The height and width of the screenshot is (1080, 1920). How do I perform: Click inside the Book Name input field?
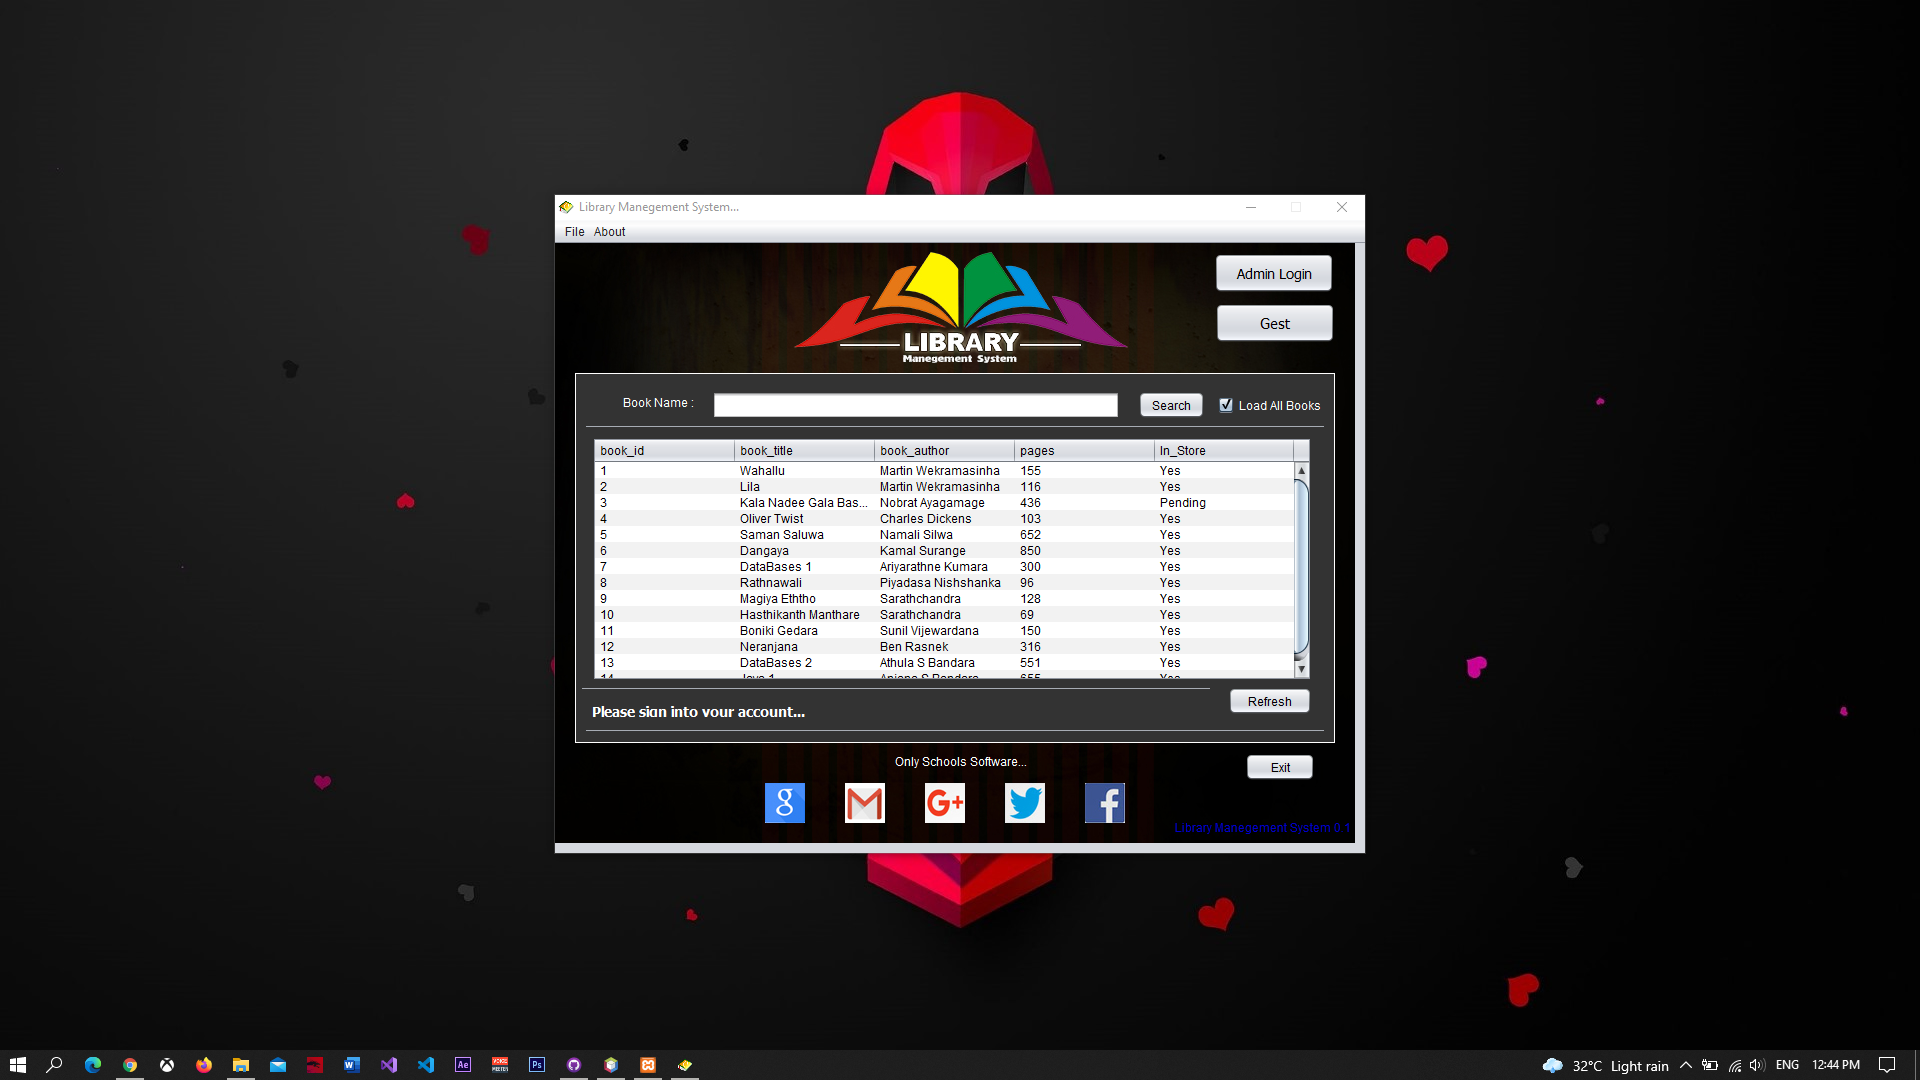coord(914,404)
